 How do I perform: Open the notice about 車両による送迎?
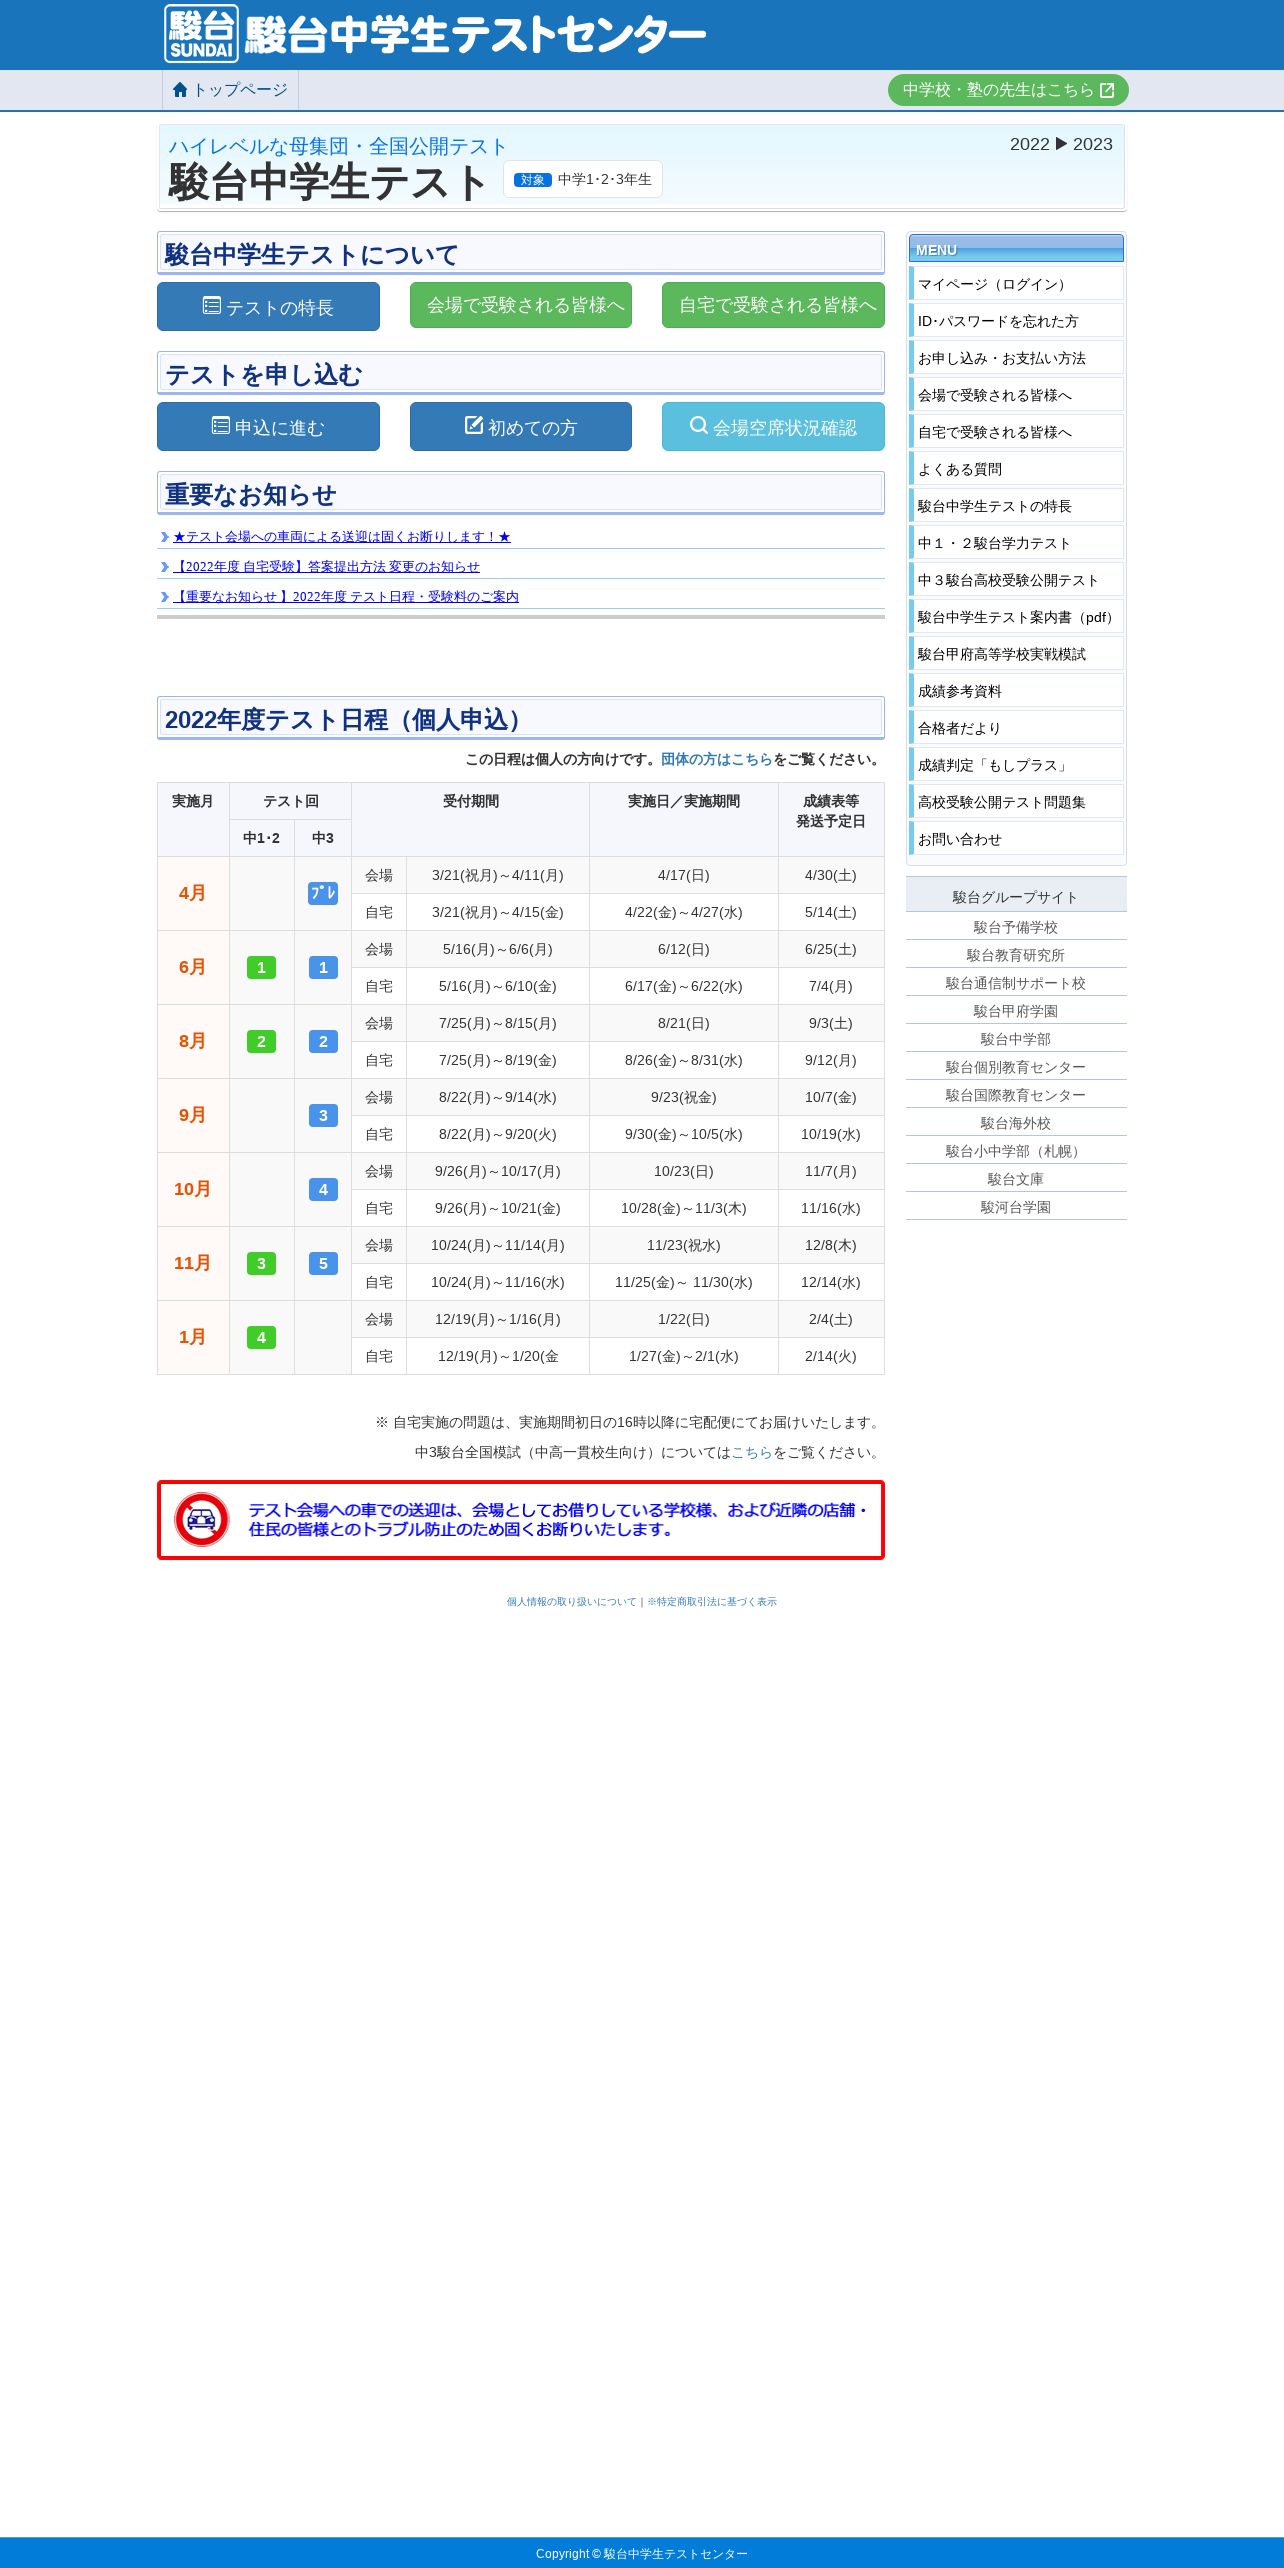pos(342,537)
